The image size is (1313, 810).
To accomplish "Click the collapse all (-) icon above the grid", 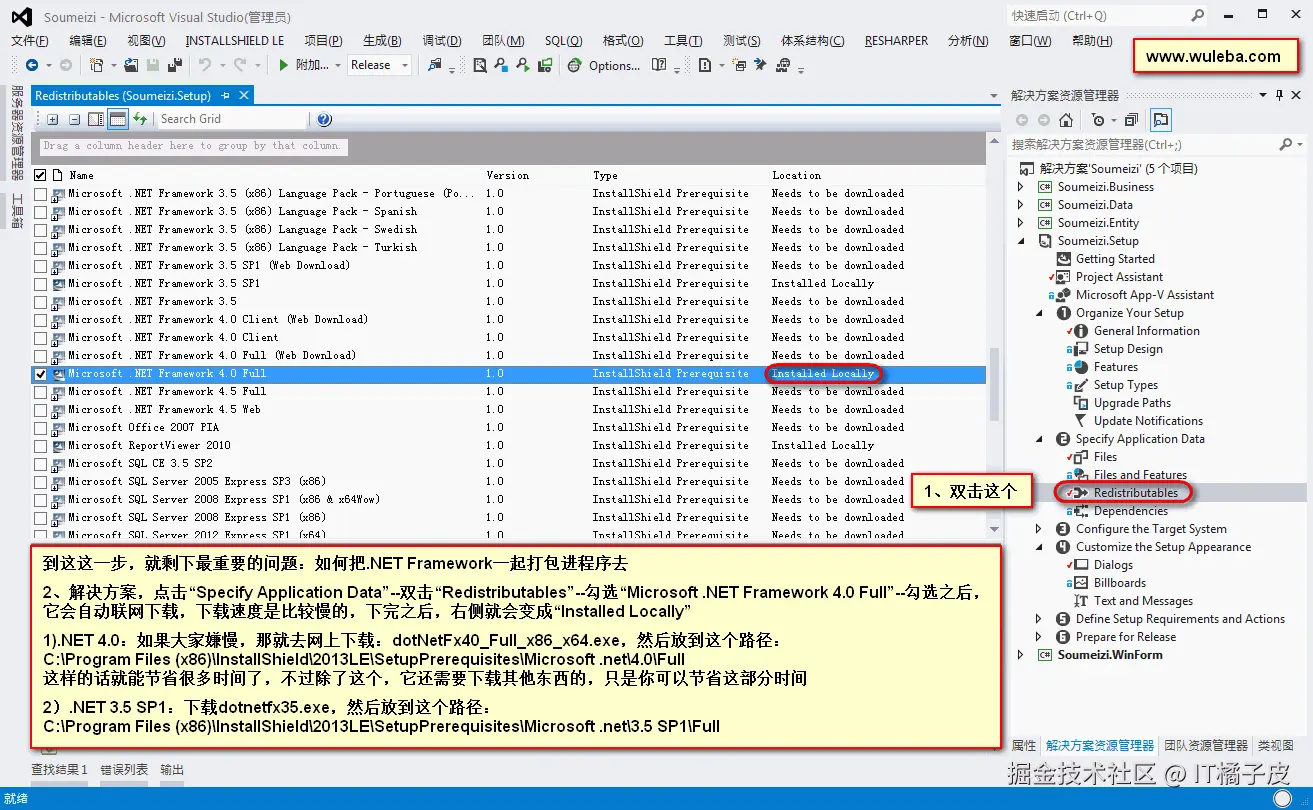I will pyautogui.click(x=74, y=119).
